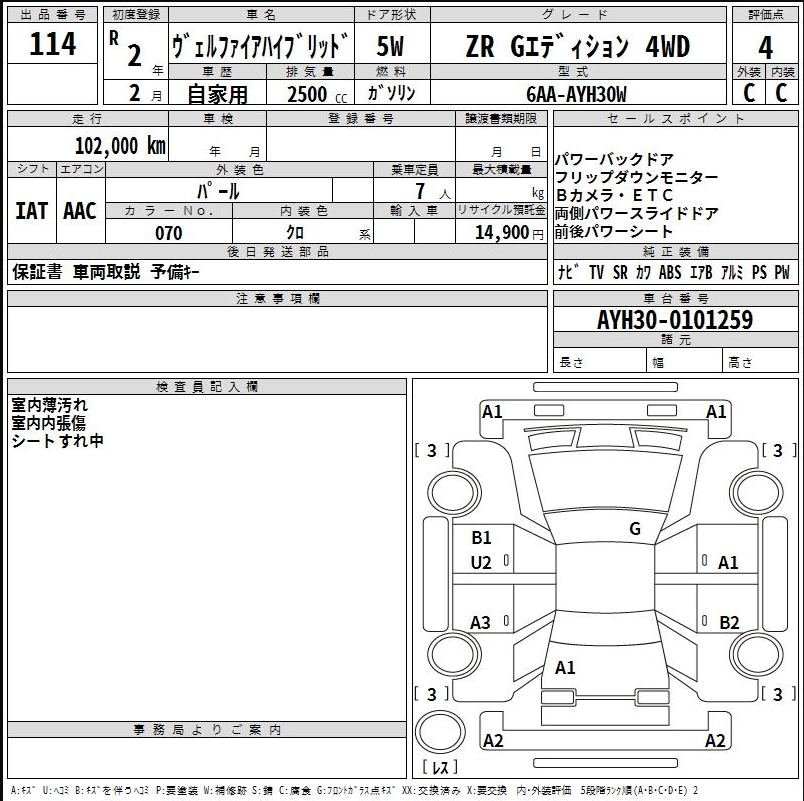
Task: Select vehicle history 自家用
Action: pyautogui.click(x=217, y=94)
